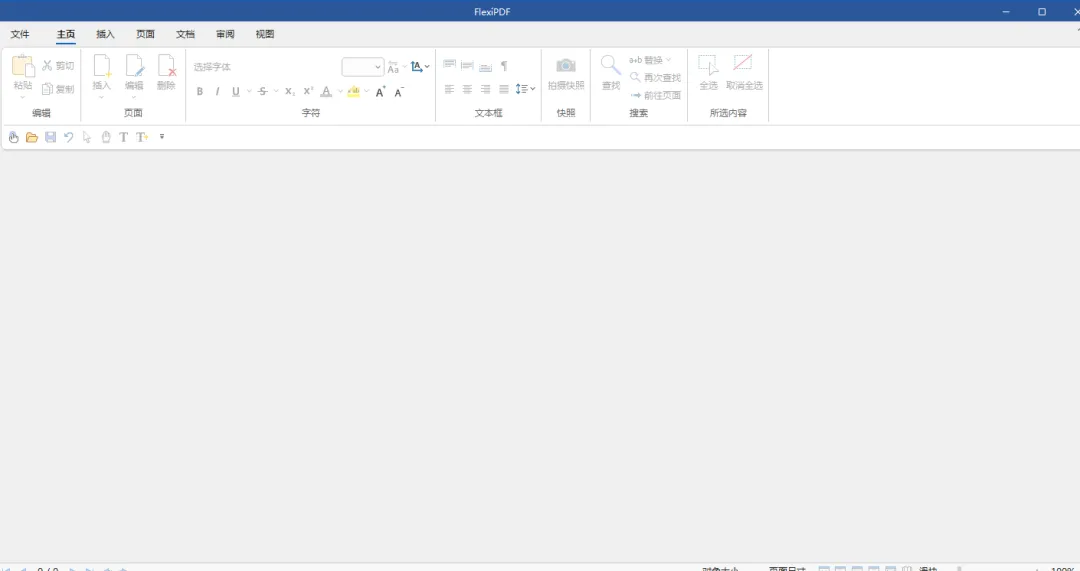Click the Paste clipboard icon
Screen dimensions: 1080x571
click(23, 66)
